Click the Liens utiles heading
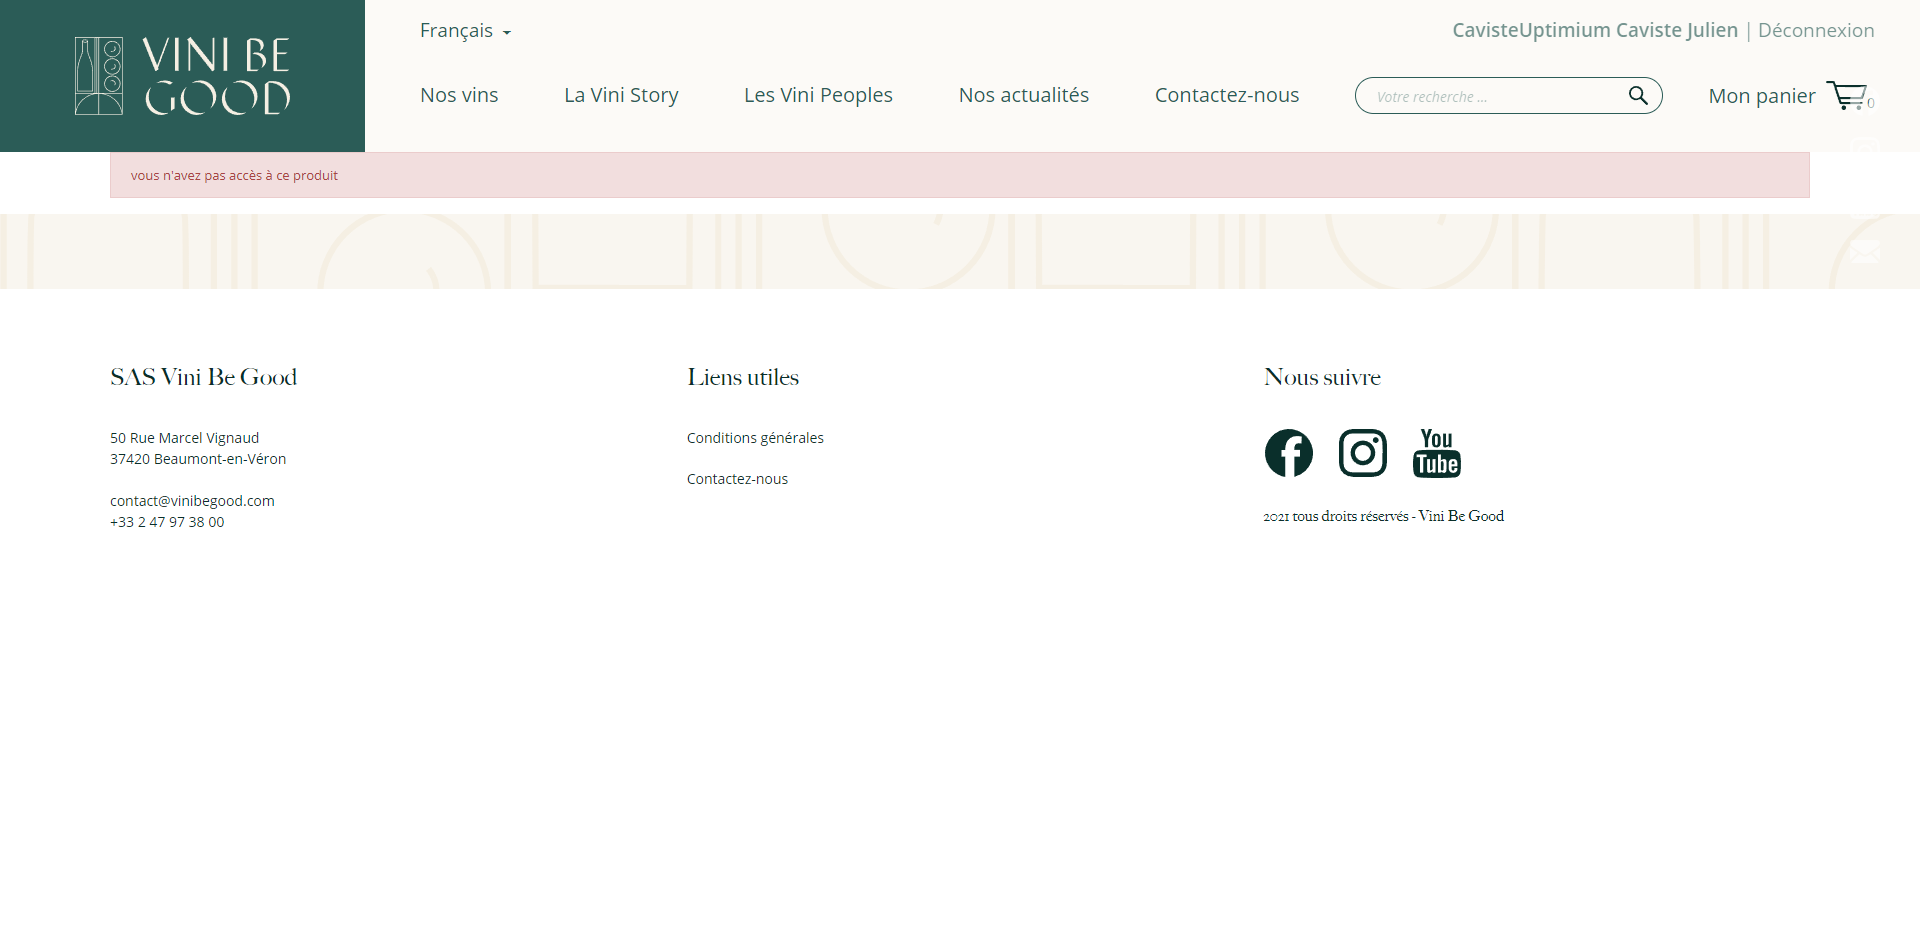The image size is (1920, 937). (743, 377)
